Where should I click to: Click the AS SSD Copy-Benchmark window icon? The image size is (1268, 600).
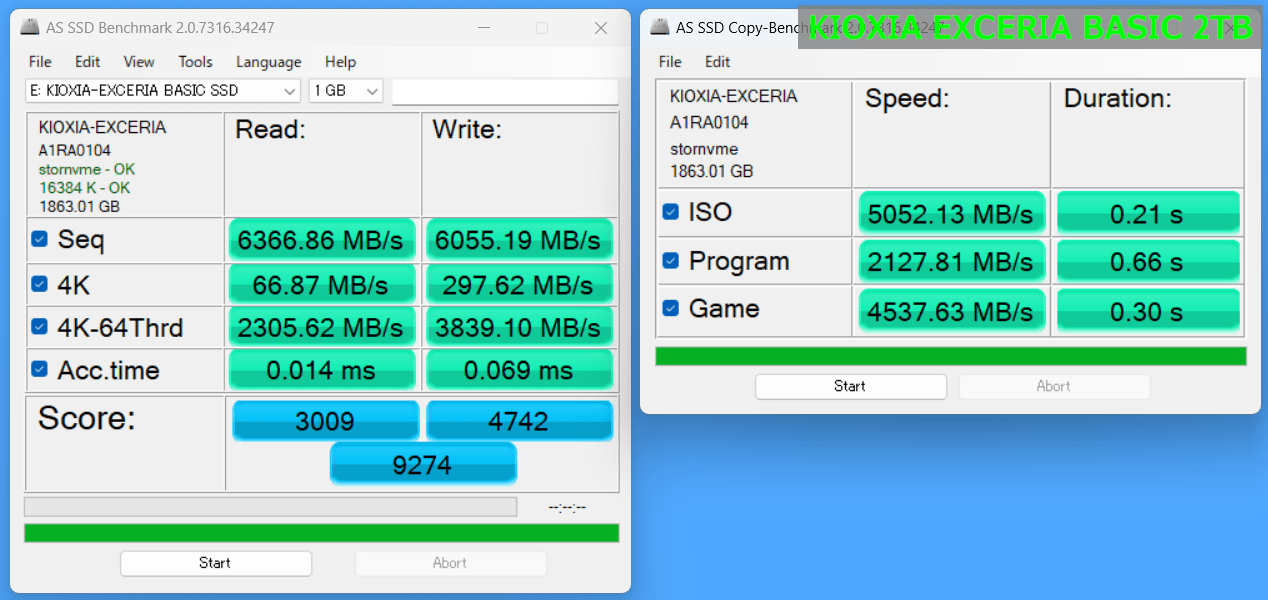[660, 27]
